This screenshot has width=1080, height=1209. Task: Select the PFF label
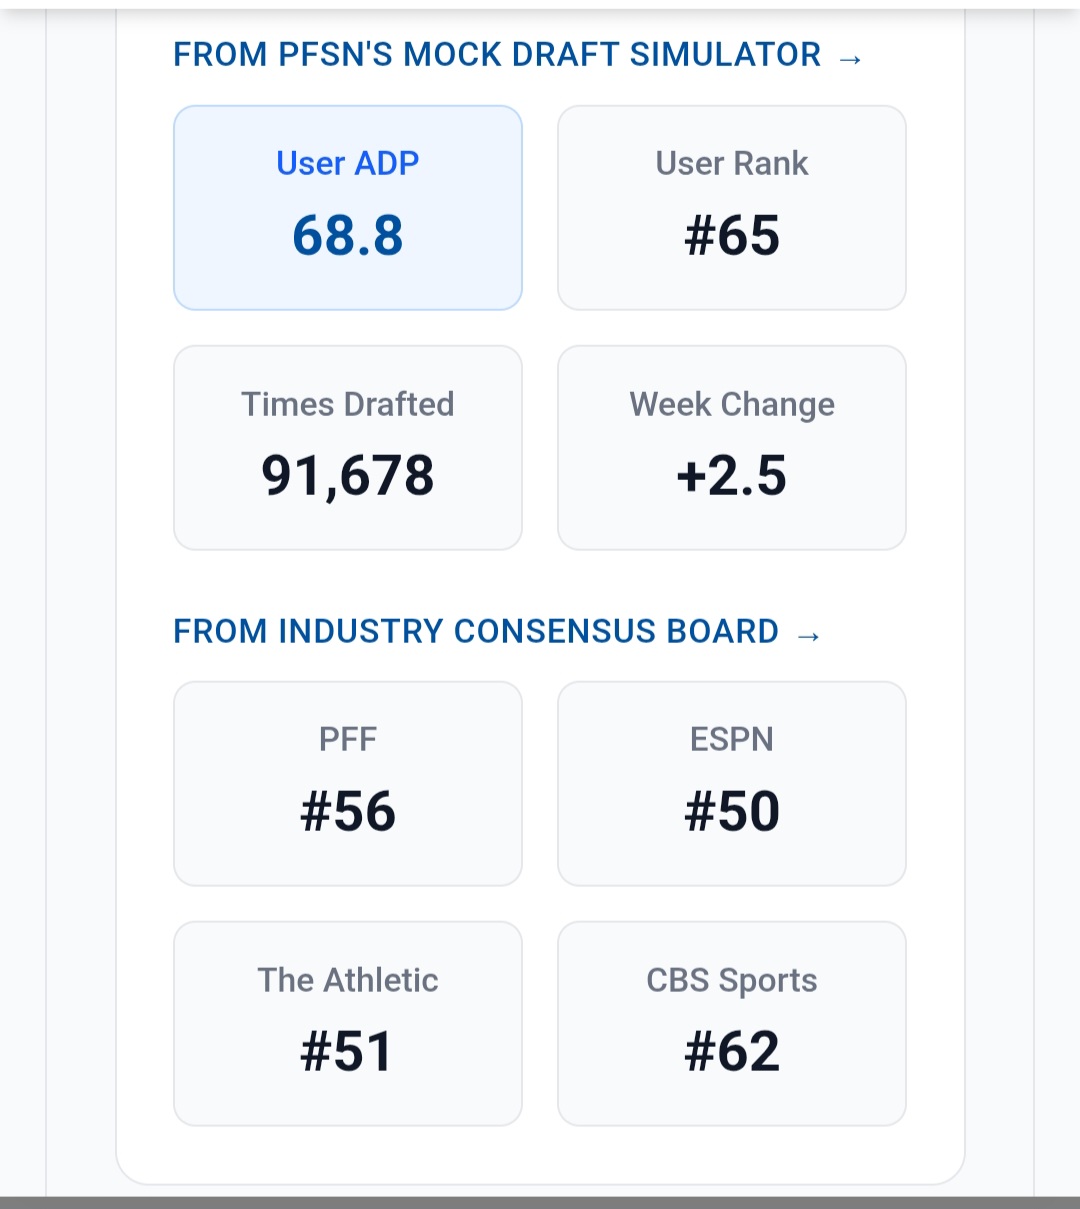[347, 739]
